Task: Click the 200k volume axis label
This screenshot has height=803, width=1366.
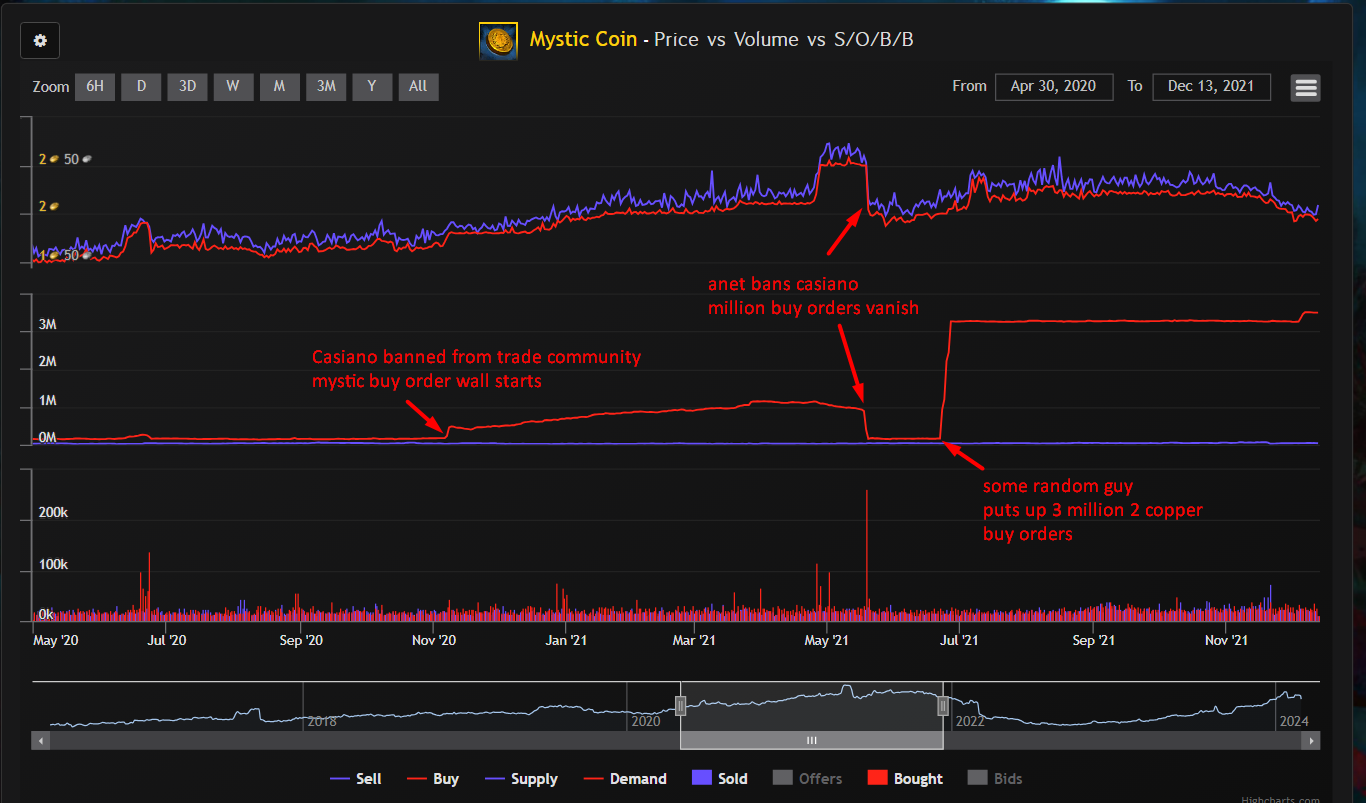Action: click(x=52, y=513)
